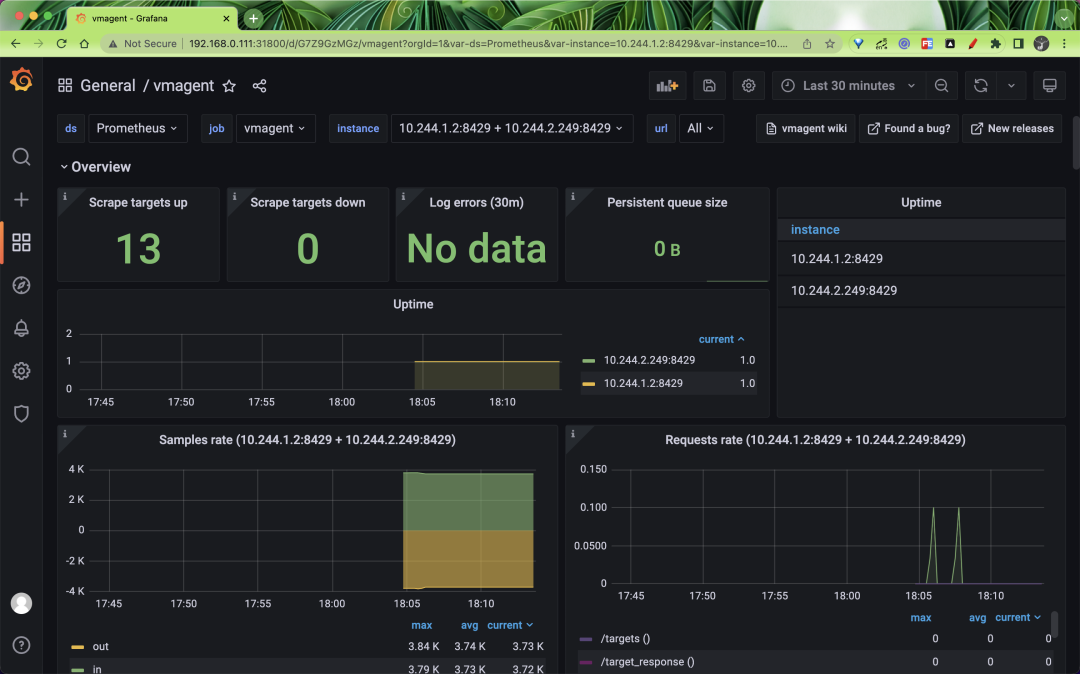Viewport: 1080px width, 674px height.
Task: Sort Uptime table by current column
Action: coord(718,339)
